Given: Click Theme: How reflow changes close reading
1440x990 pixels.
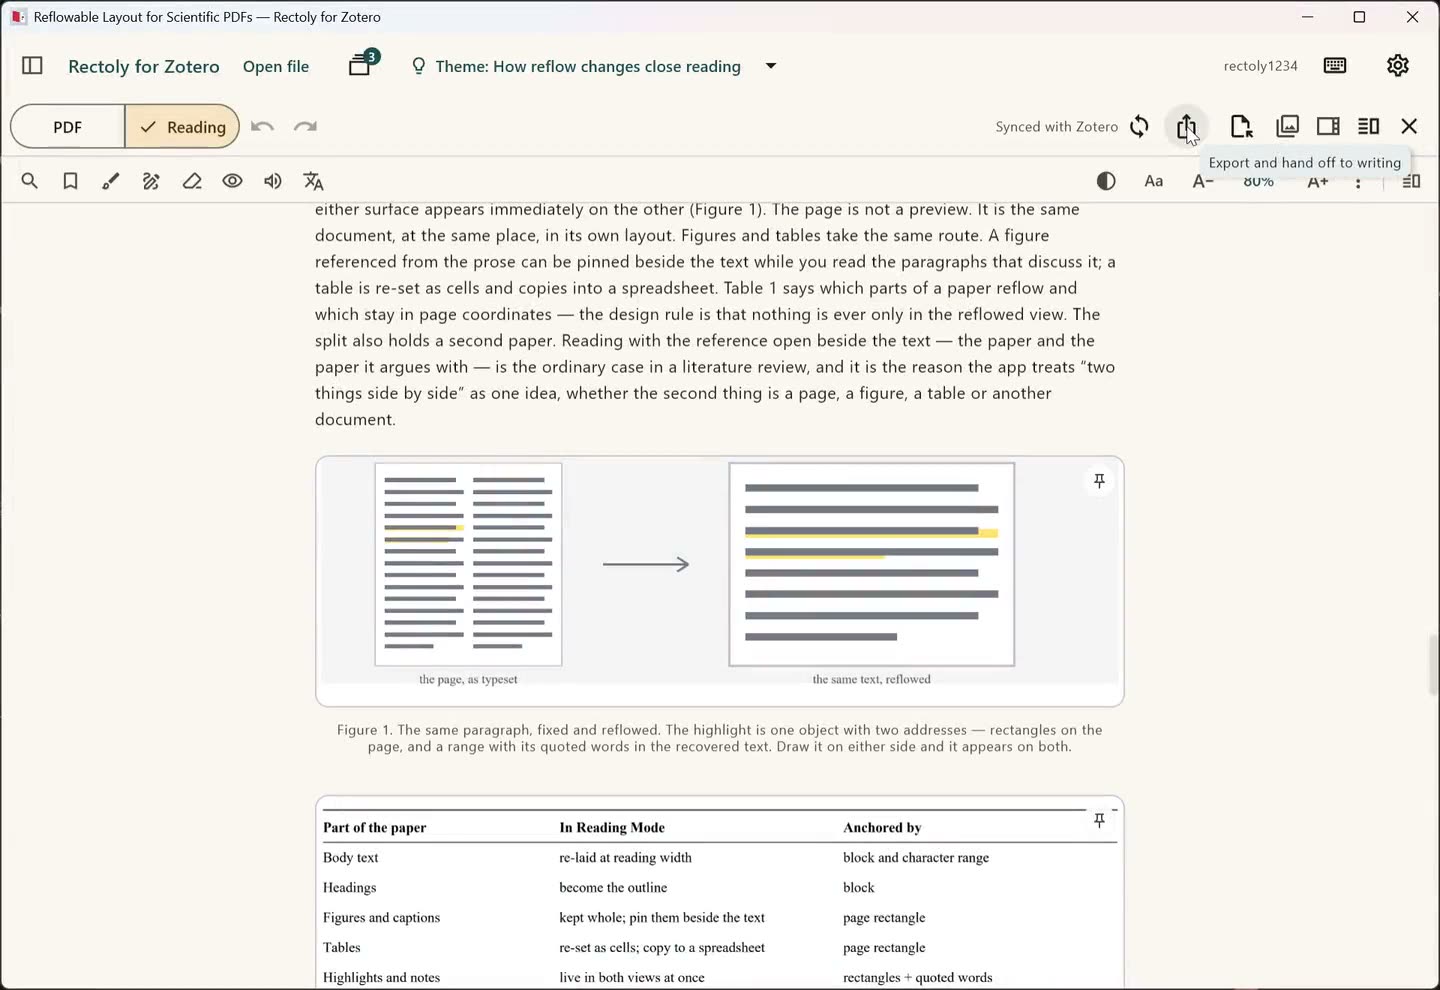Looking at the screenshot, I should (588, 66).
